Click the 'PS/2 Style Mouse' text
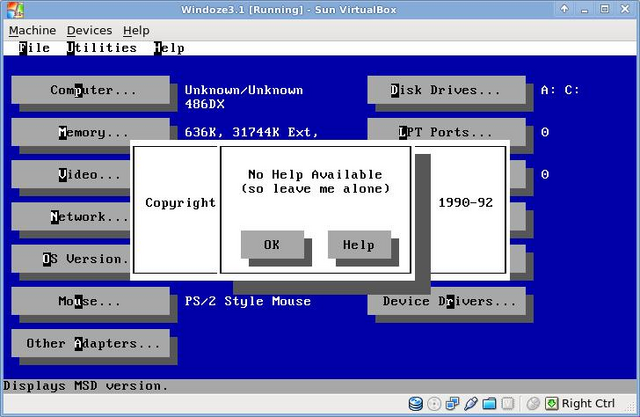The image size is (640, 417). point(248,301)
